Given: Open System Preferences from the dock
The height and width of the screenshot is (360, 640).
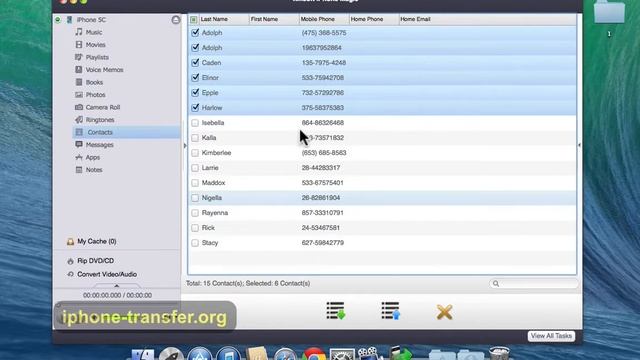Looking at the screenshot, I should [342, 354].
